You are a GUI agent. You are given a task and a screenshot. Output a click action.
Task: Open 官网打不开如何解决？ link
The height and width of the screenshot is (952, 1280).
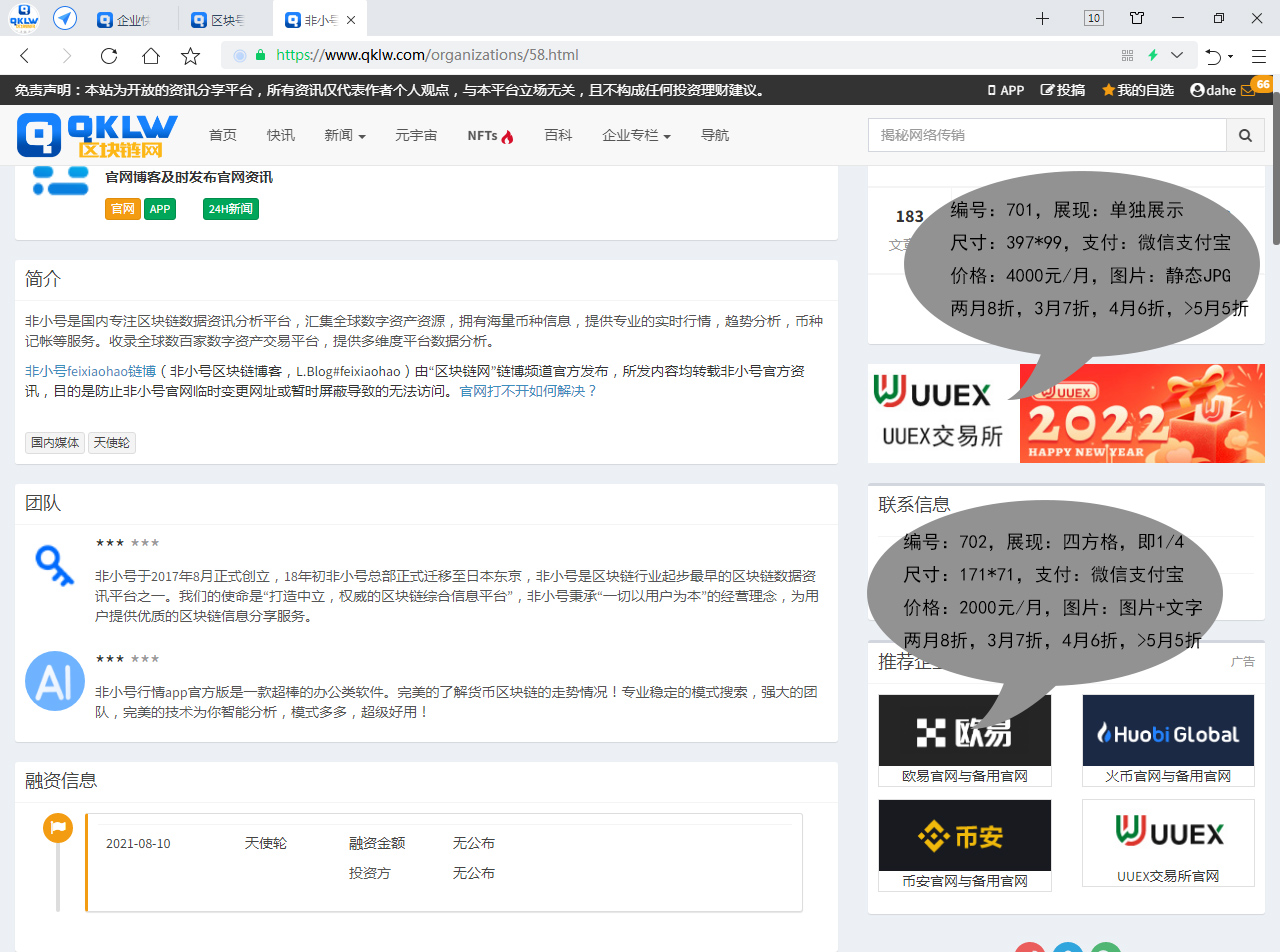point(528,391)
